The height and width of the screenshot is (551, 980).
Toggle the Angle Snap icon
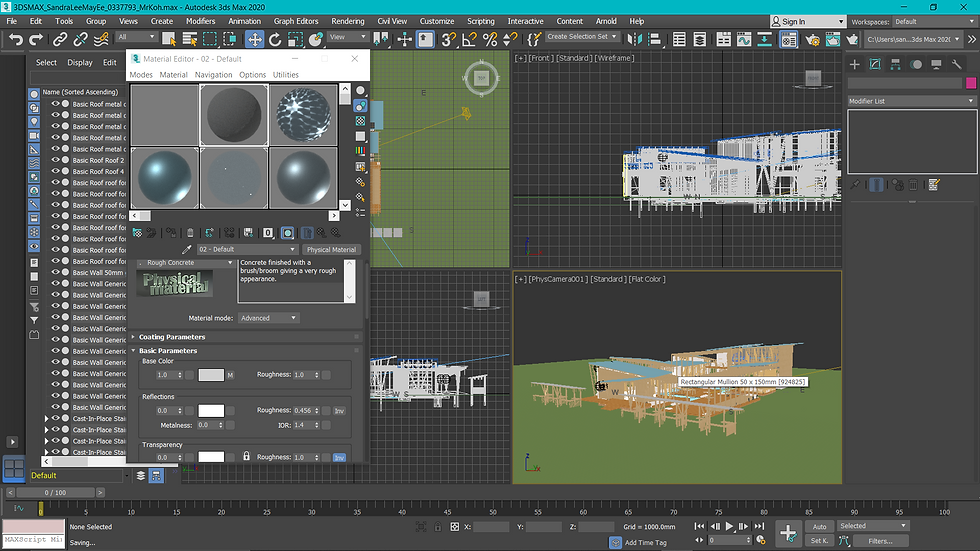pyautogui.click(x=469, y=39)
